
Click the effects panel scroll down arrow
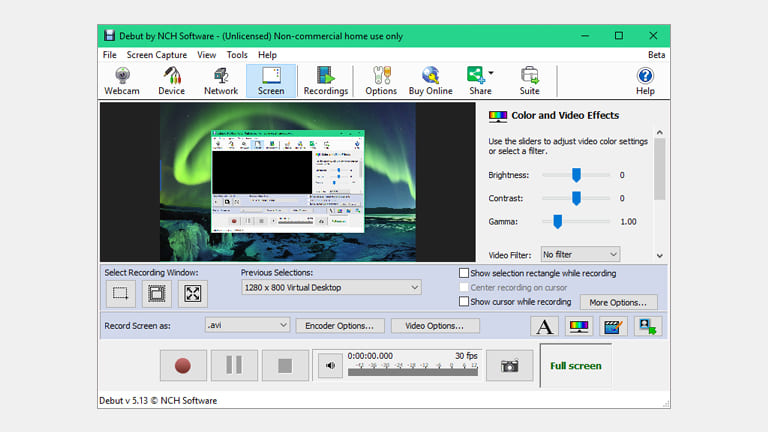[x=660, y=256]
